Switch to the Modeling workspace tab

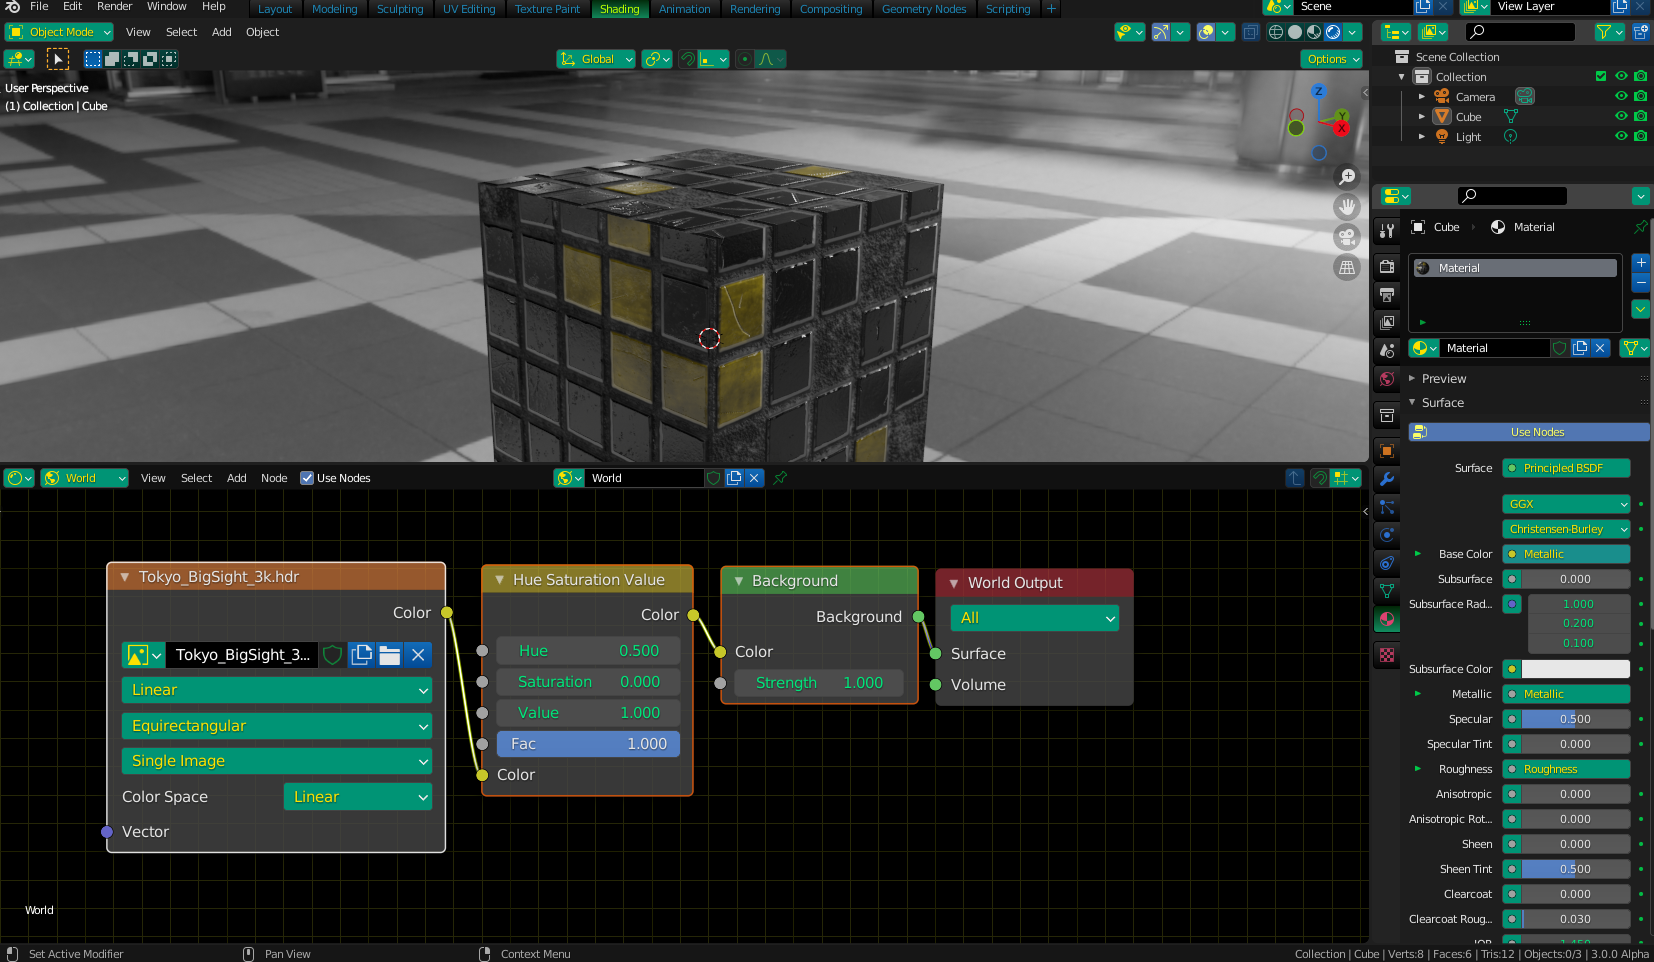click(334, 9)
